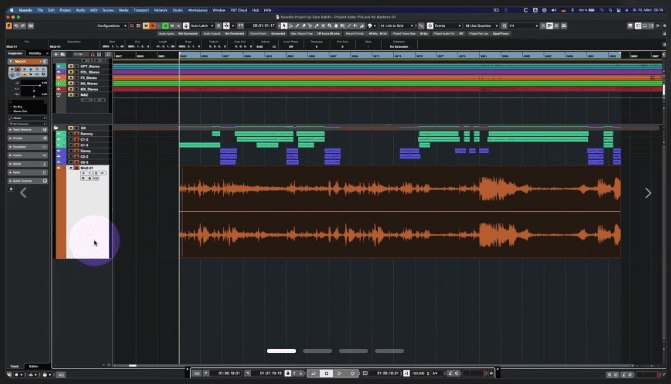Toggle global Mute state M button
Screen dimensions: 671x384
click(146, 26)
